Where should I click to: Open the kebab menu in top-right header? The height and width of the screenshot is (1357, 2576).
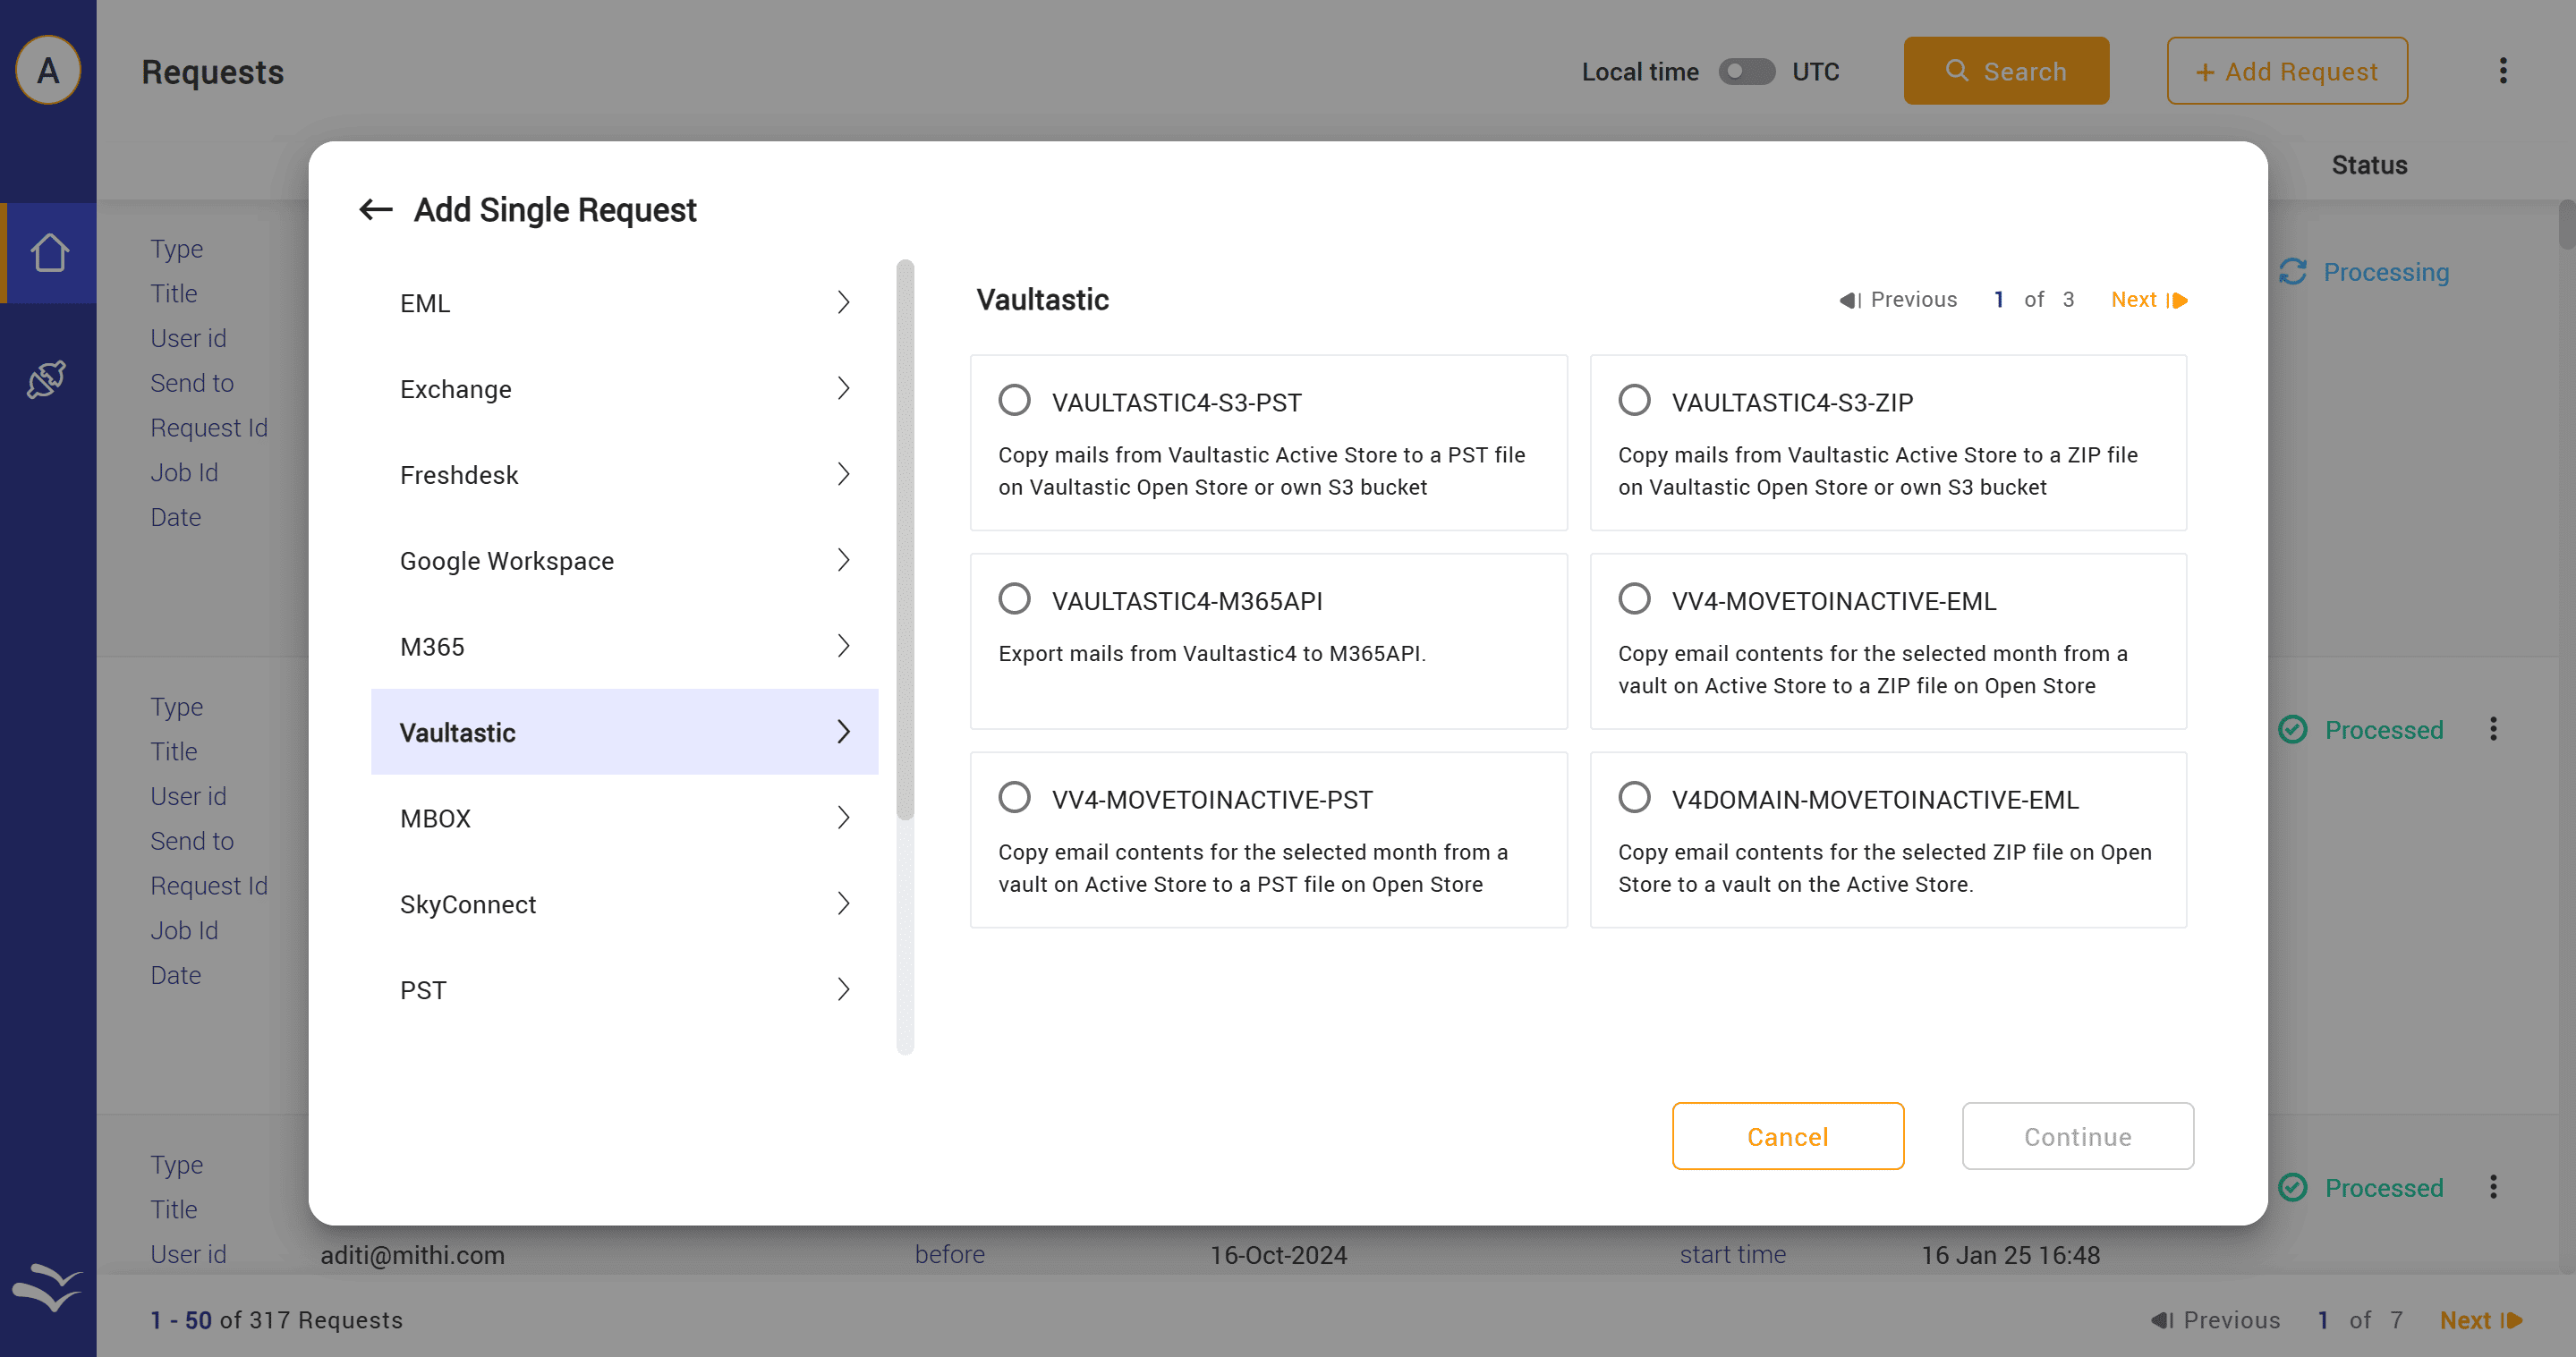2503,71
